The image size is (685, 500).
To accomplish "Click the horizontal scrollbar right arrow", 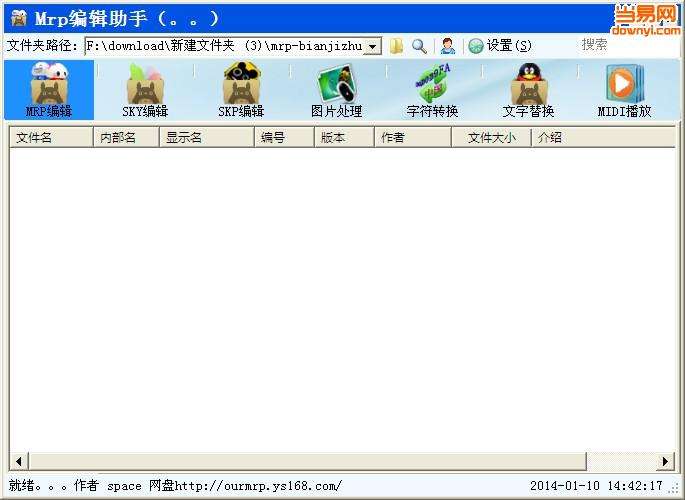I will (665, 461).
